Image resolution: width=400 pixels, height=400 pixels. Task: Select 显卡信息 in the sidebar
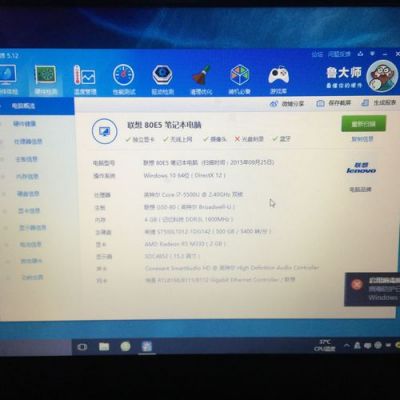29,211
